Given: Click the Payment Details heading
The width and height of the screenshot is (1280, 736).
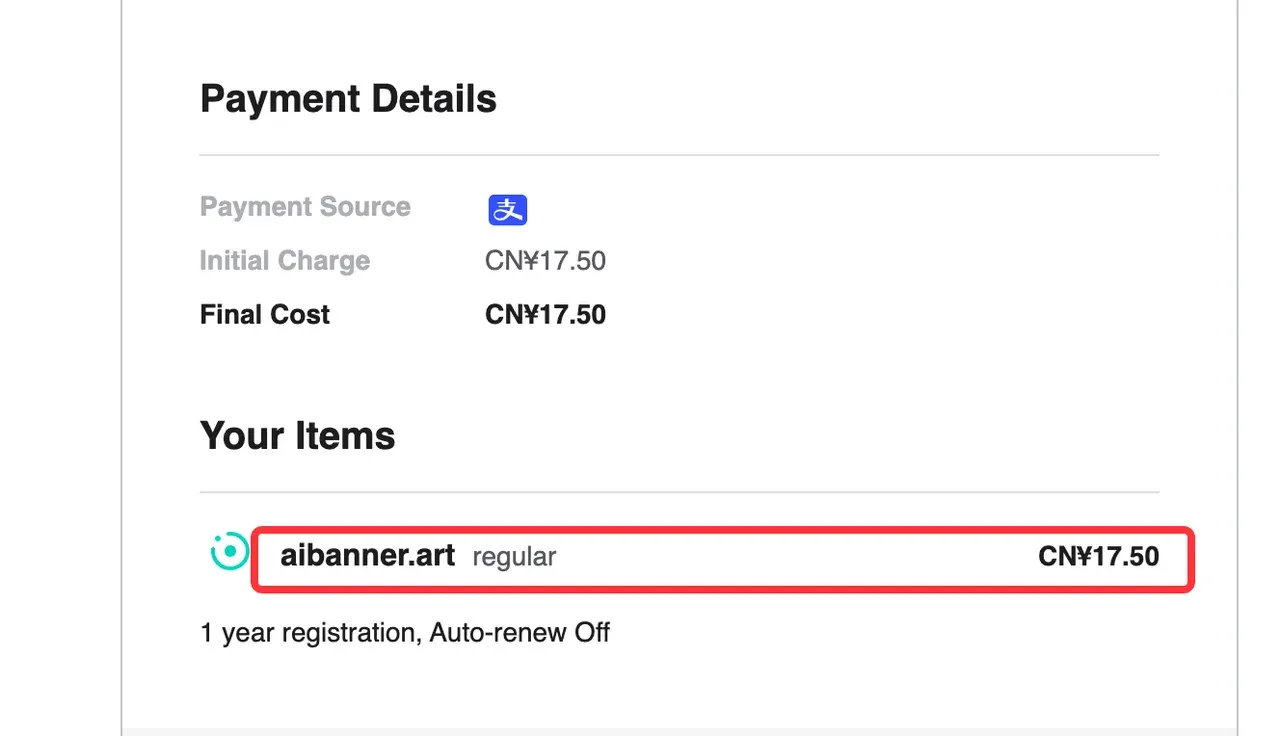Looking at the screenshot, I should pos(348,99).
